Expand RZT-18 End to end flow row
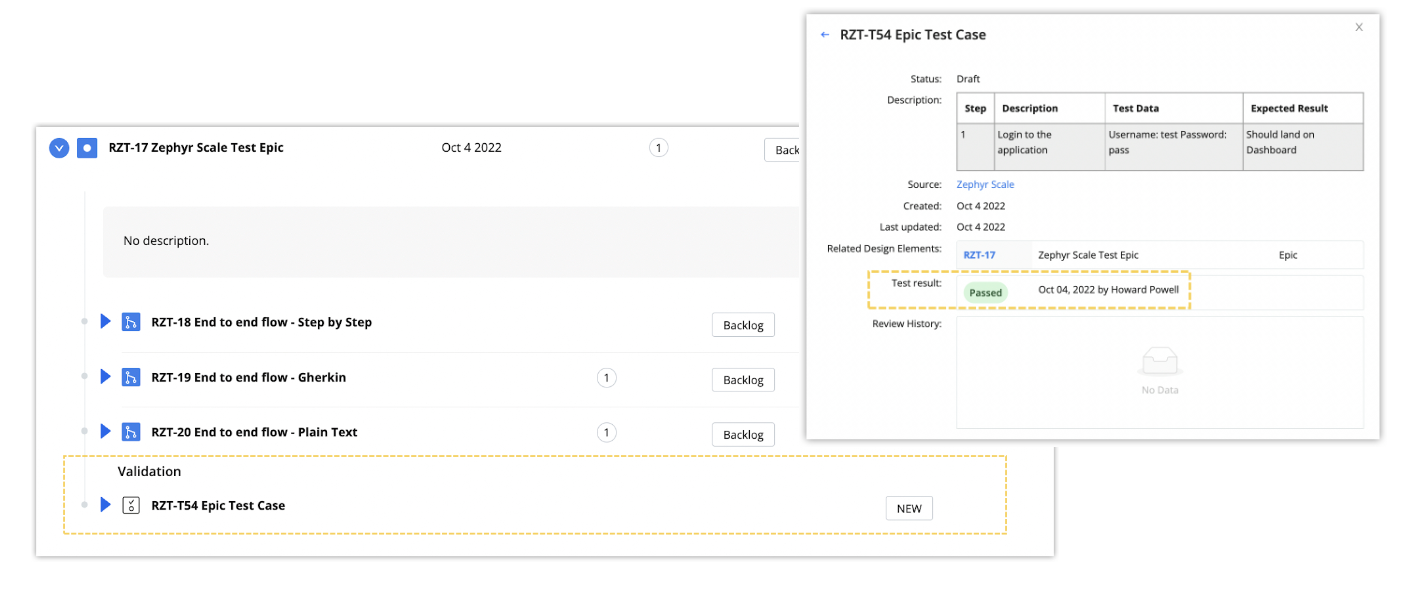 point(106,322)
